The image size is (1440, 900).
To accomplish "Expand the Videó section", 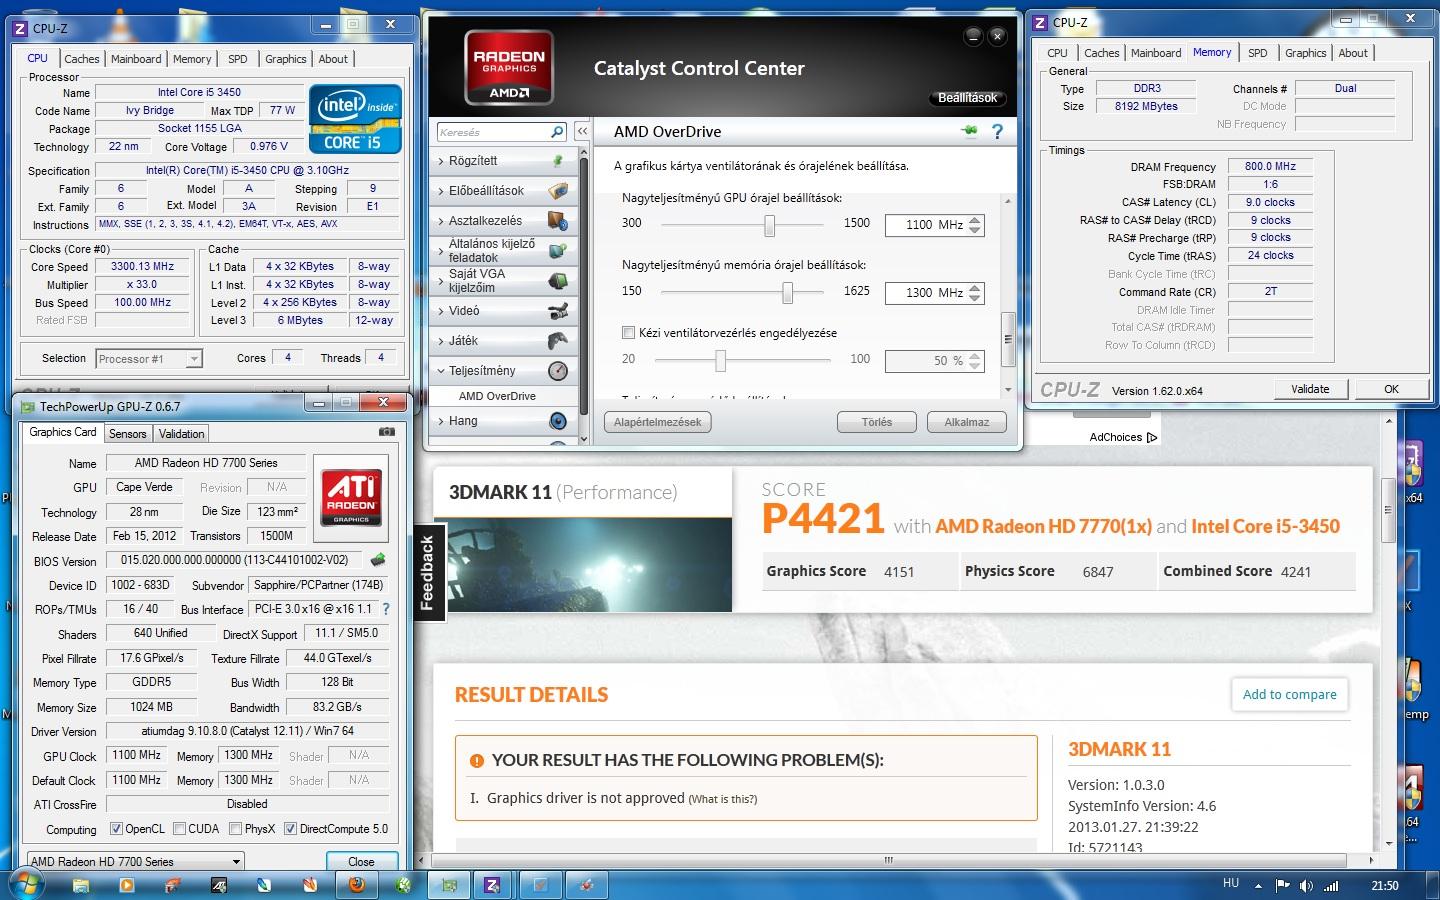I will [x=442, y=311].
